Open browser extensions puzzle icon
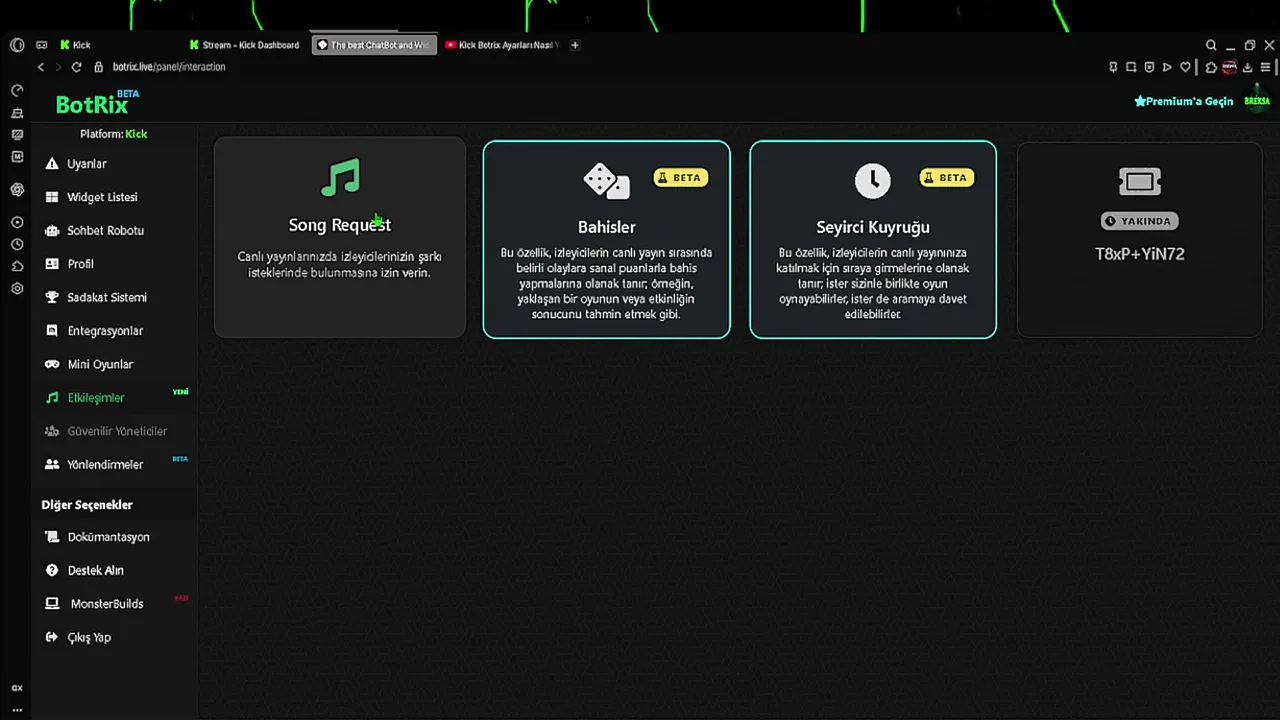The width and height of the screenshot is (1280, 720). click(1211, 67)
